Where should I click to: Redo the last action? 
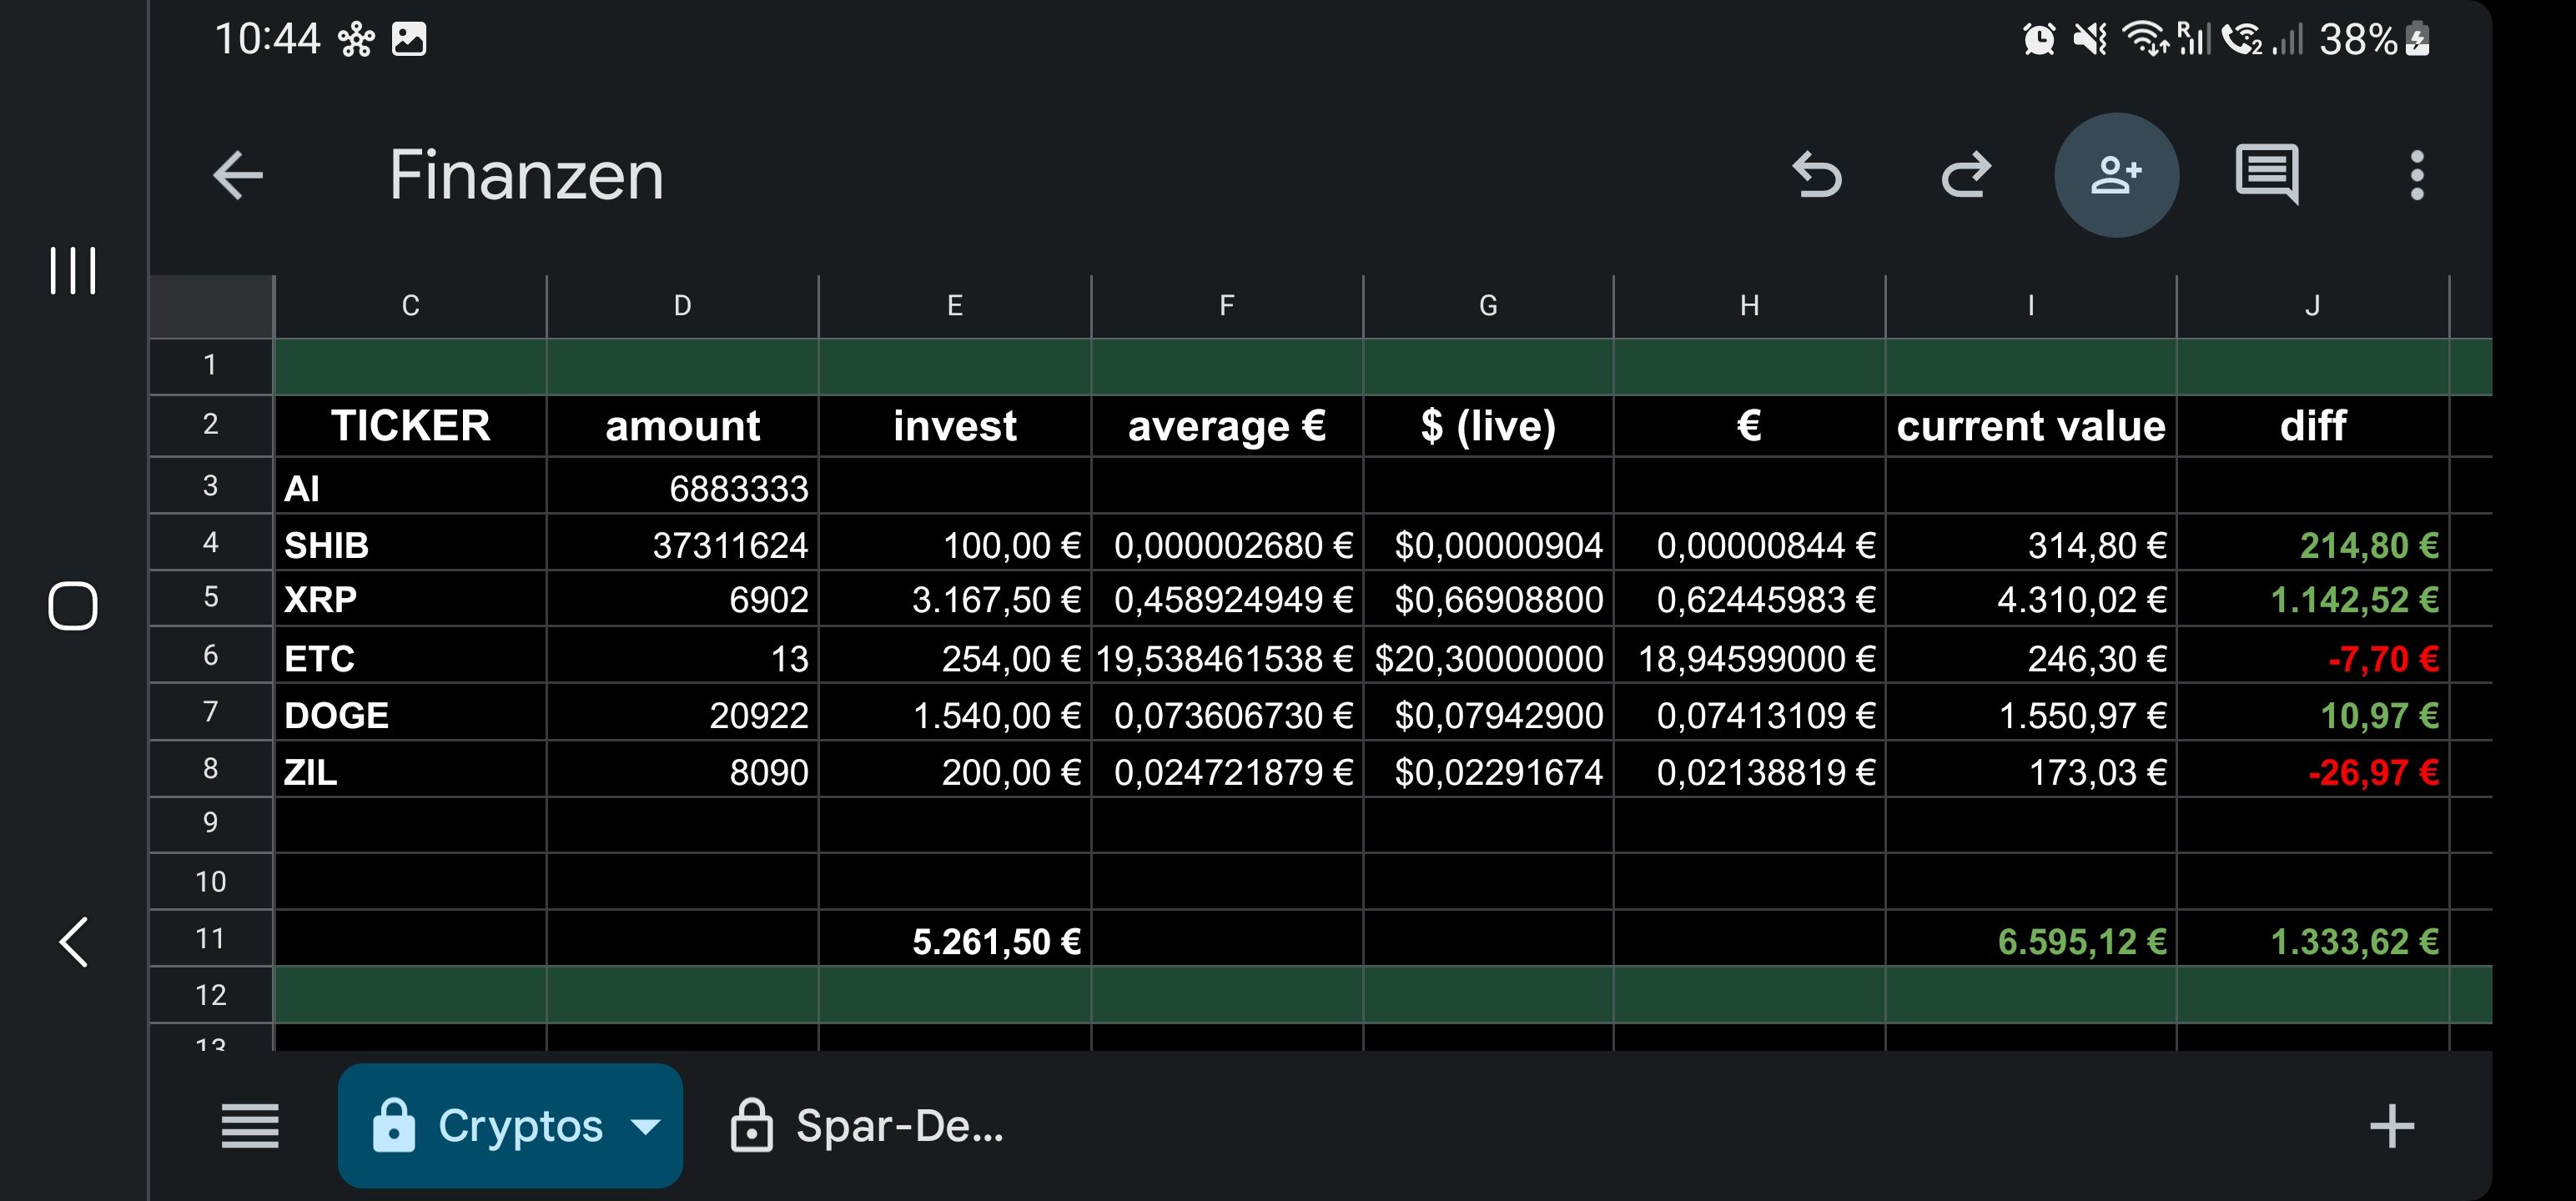[x=1966, y=175]
